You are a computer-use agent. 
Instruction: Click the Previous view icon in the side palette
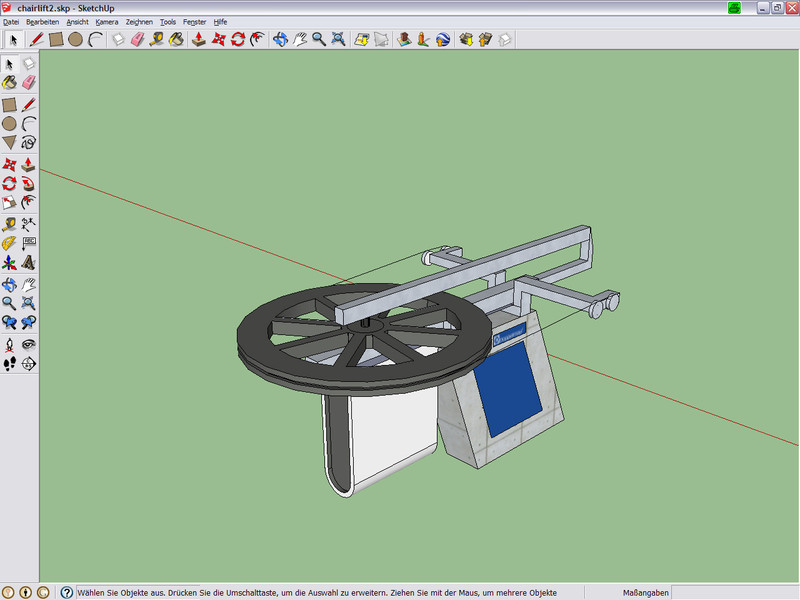(x=9, y=322)
